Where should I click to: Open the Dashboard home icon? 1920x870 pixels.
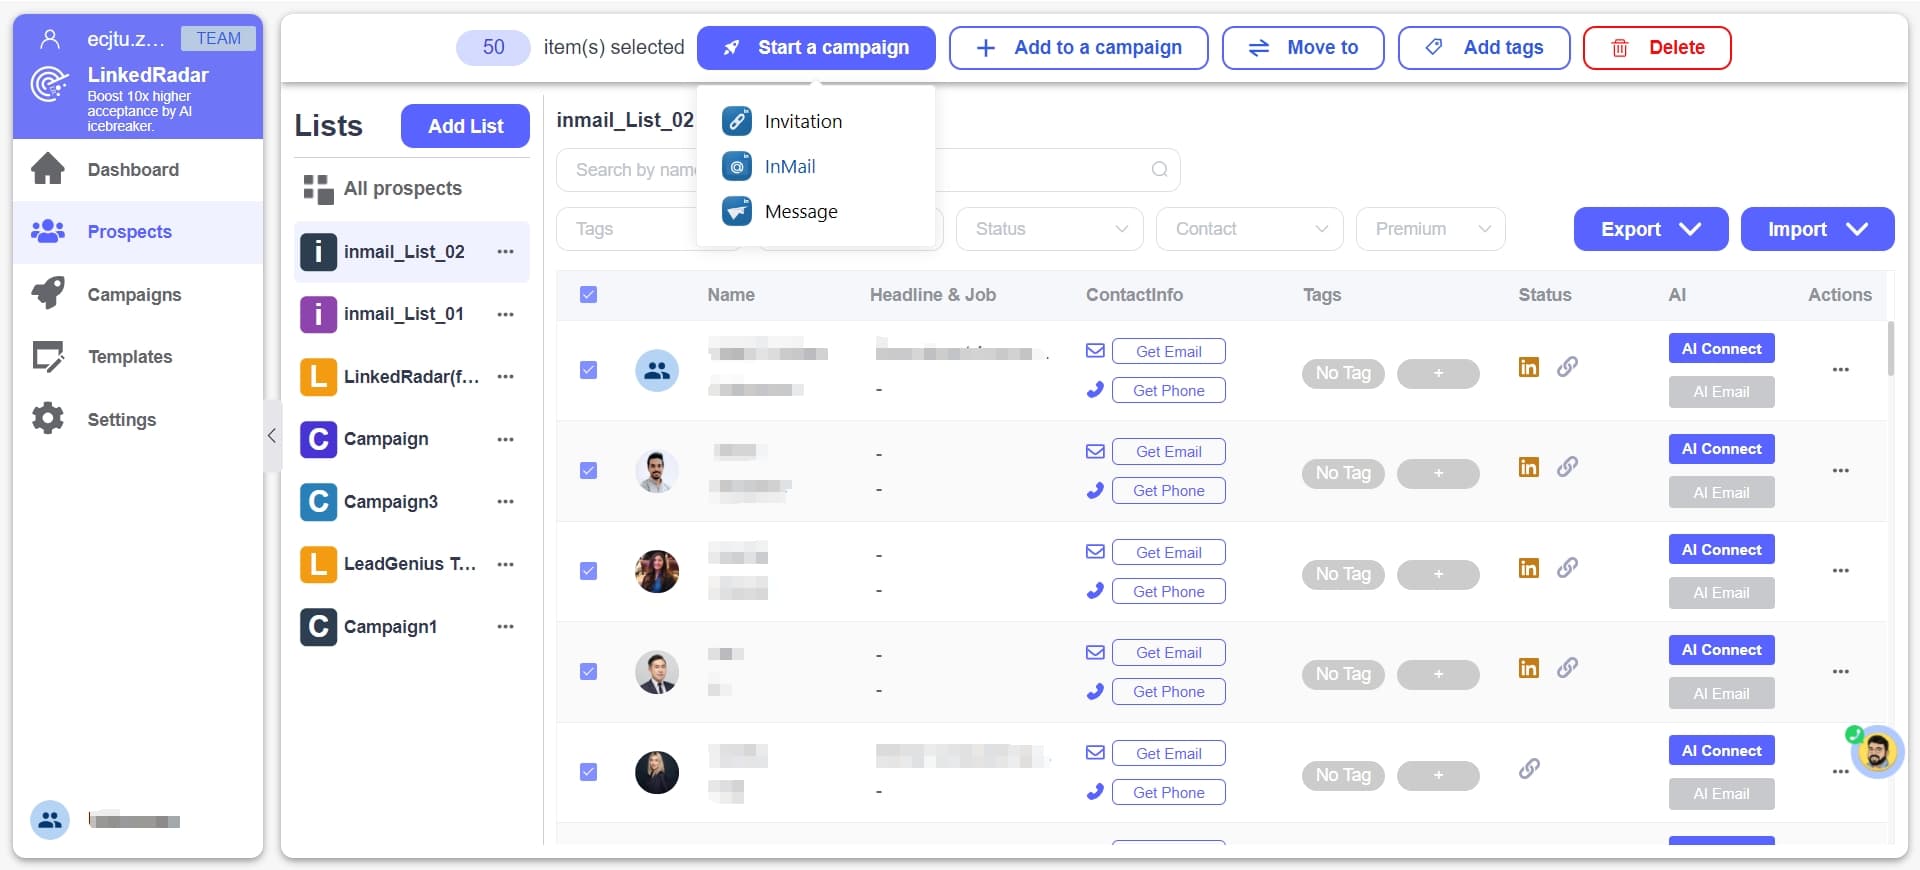click(48, 169)
